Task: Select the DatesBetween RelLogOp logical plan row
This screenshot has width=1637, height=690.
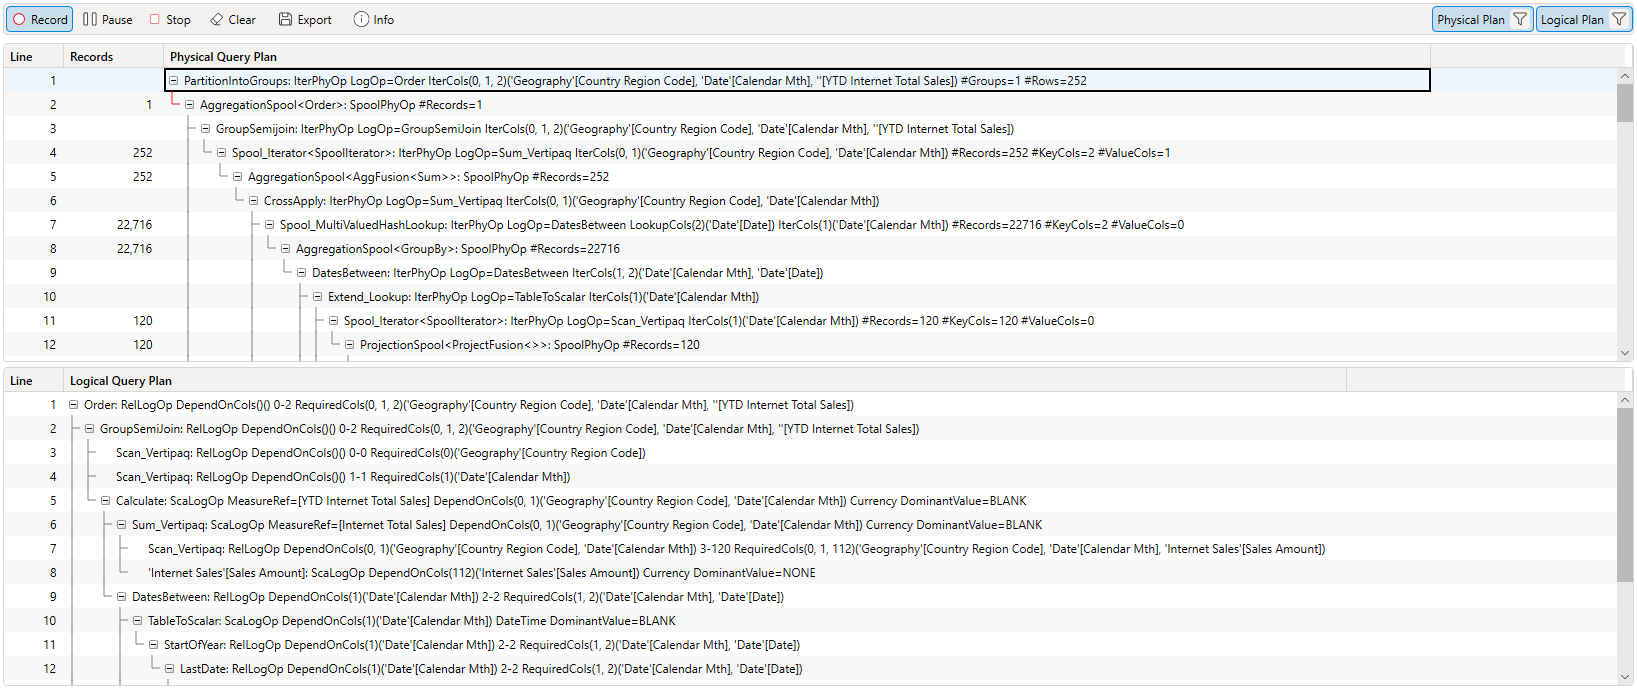Action: pyautogui.click(x=457, y=597)
